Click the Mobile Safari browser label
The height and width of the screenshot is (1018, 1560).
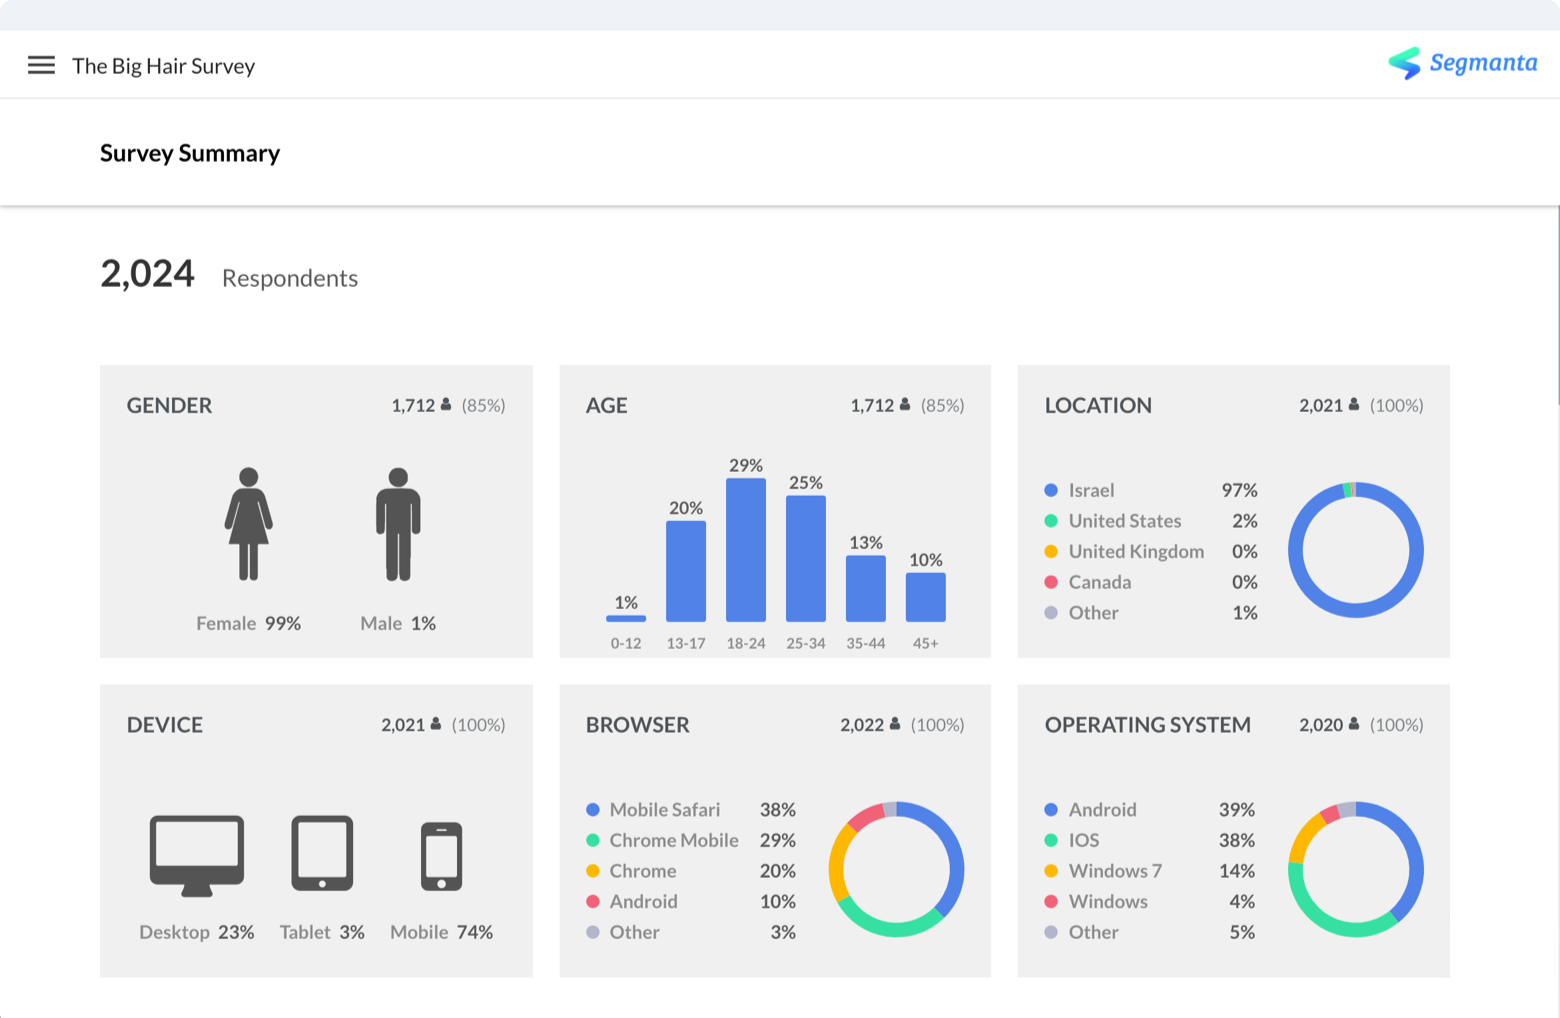tap(665, 809)
